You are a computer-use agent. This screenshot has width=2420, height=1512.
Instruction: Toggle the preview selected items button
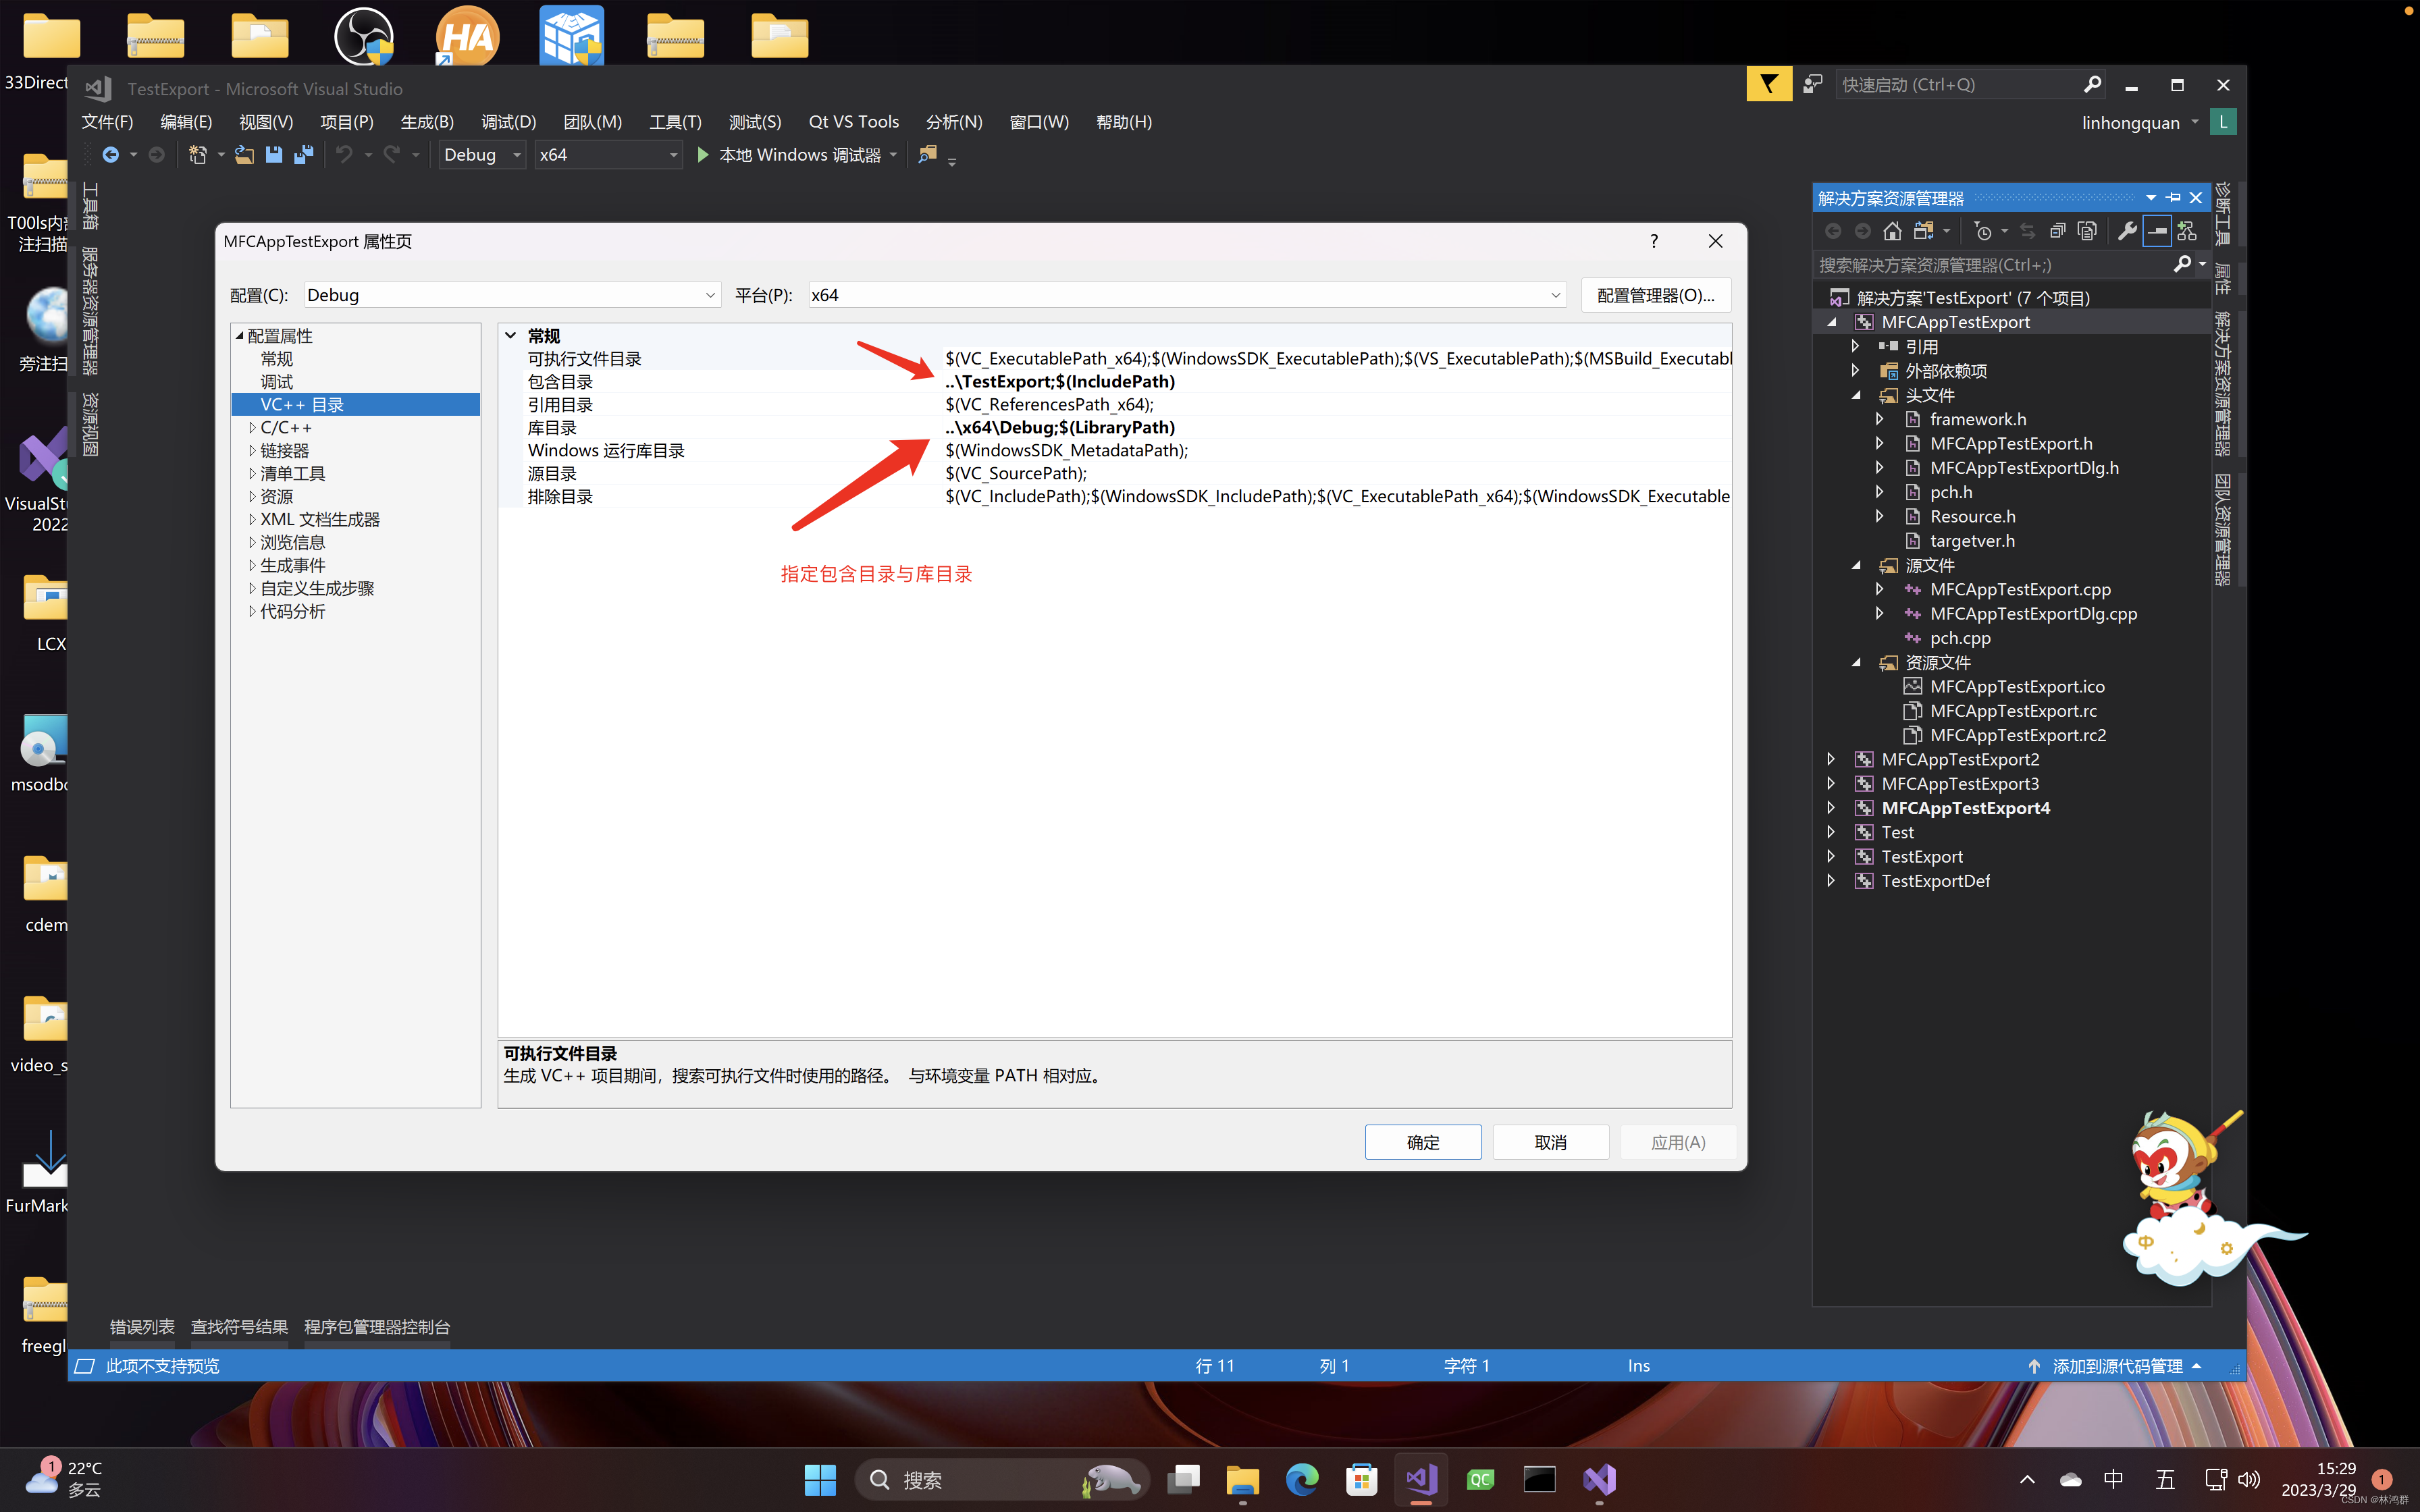2157,232
